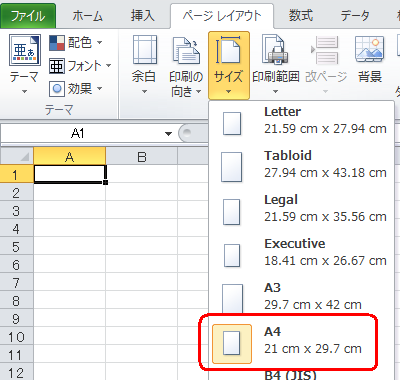
Task: Select row 3 header
Action: [x=17, y=210]
